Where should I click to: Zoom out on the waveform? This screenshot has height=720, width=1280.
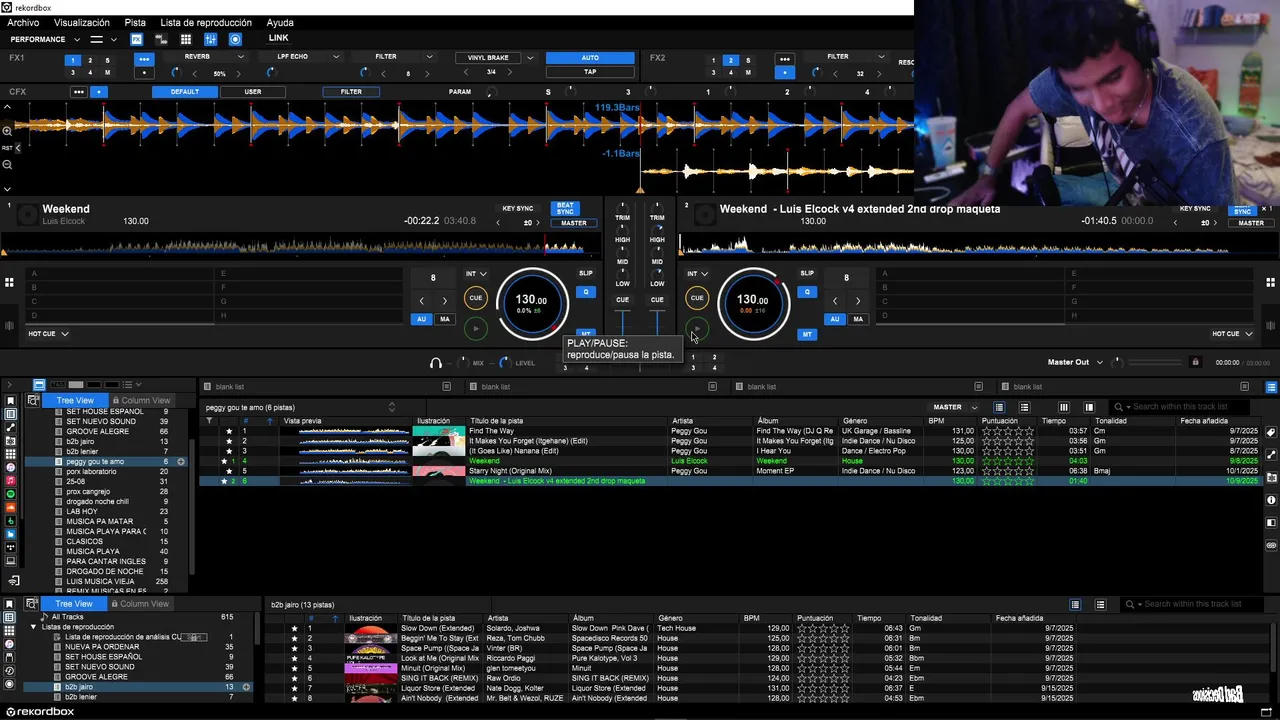click(7, 164)
